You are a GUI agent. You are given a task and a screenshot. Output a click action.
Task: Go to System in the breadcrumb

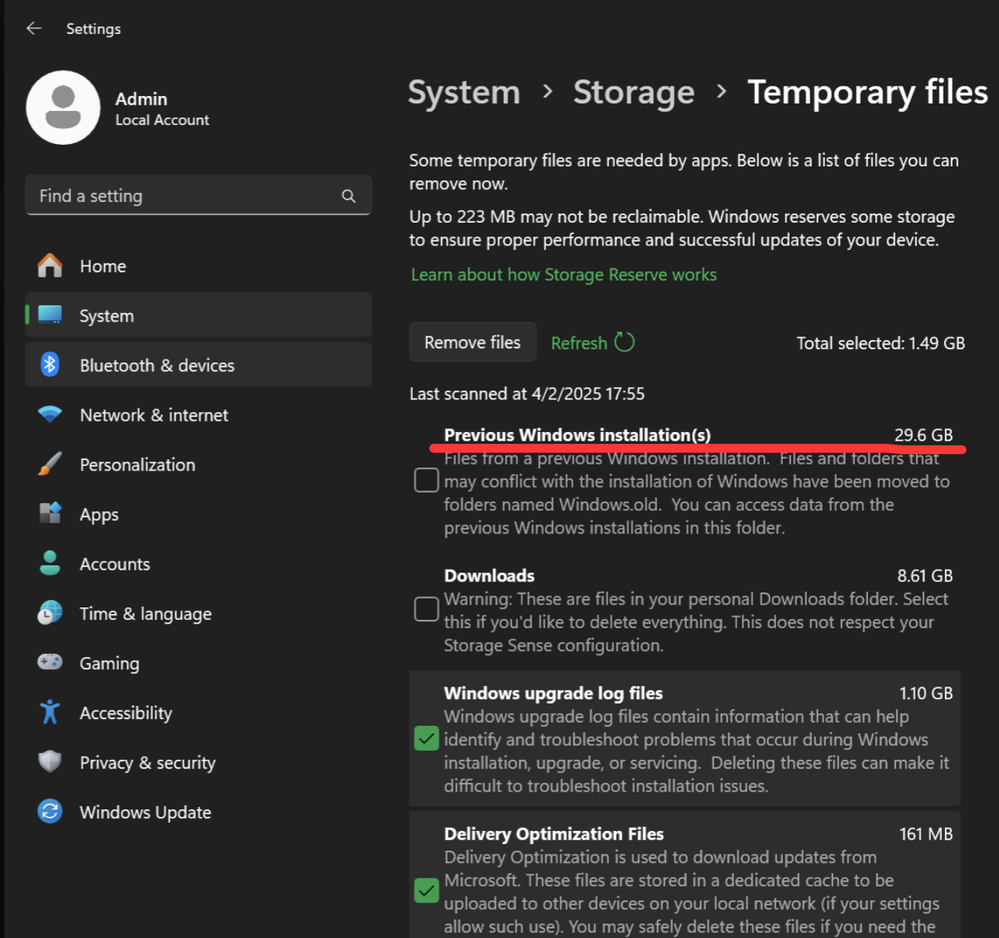pyautogui.click(x=464, y=93)
